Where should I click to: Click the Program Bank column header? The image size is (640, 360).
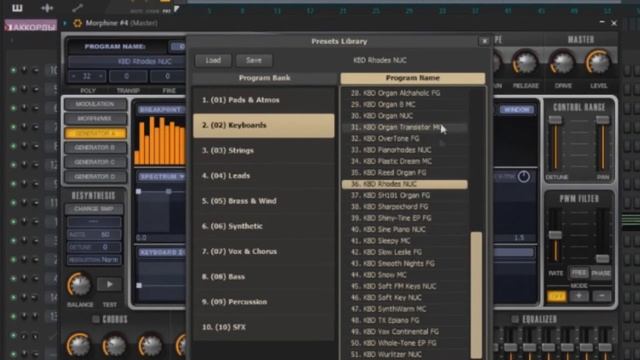coord(264,78)
